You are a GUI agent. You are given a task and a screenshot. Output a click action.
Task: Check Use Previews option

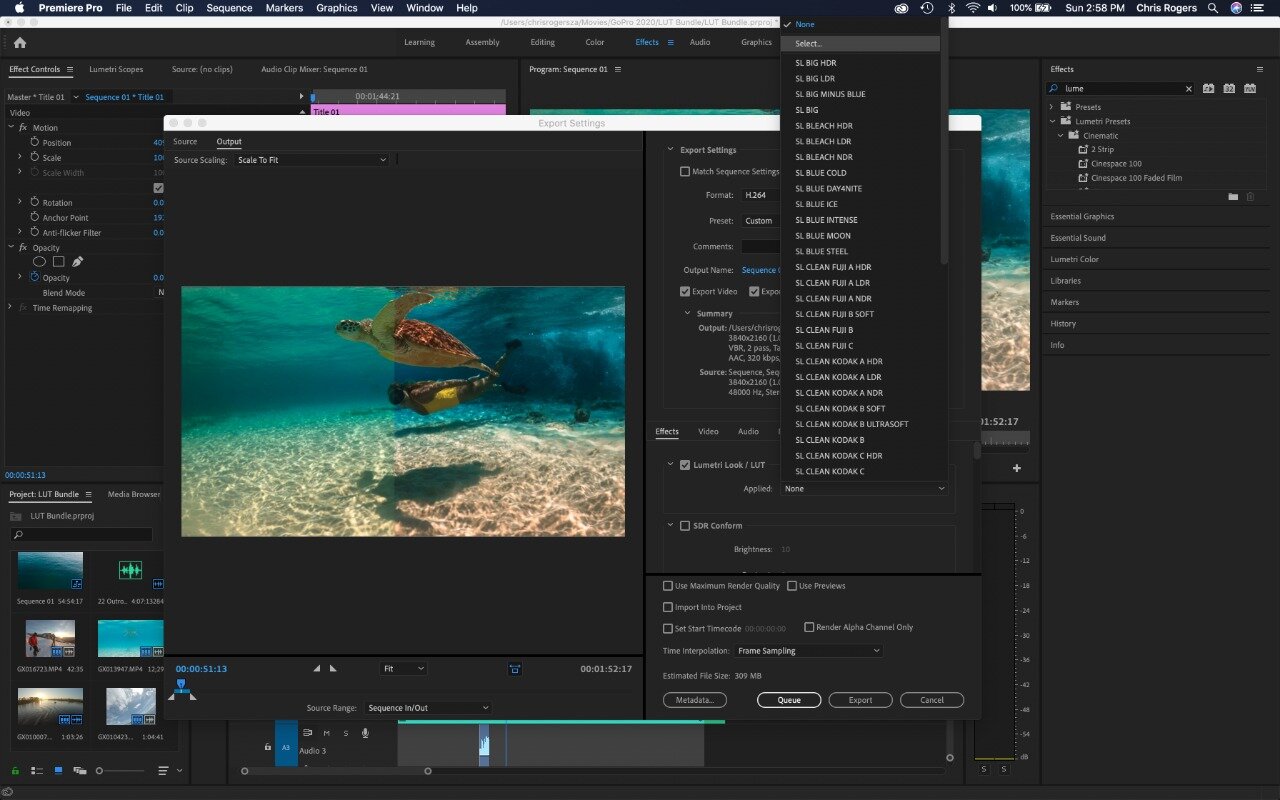(x=792, y=586)
